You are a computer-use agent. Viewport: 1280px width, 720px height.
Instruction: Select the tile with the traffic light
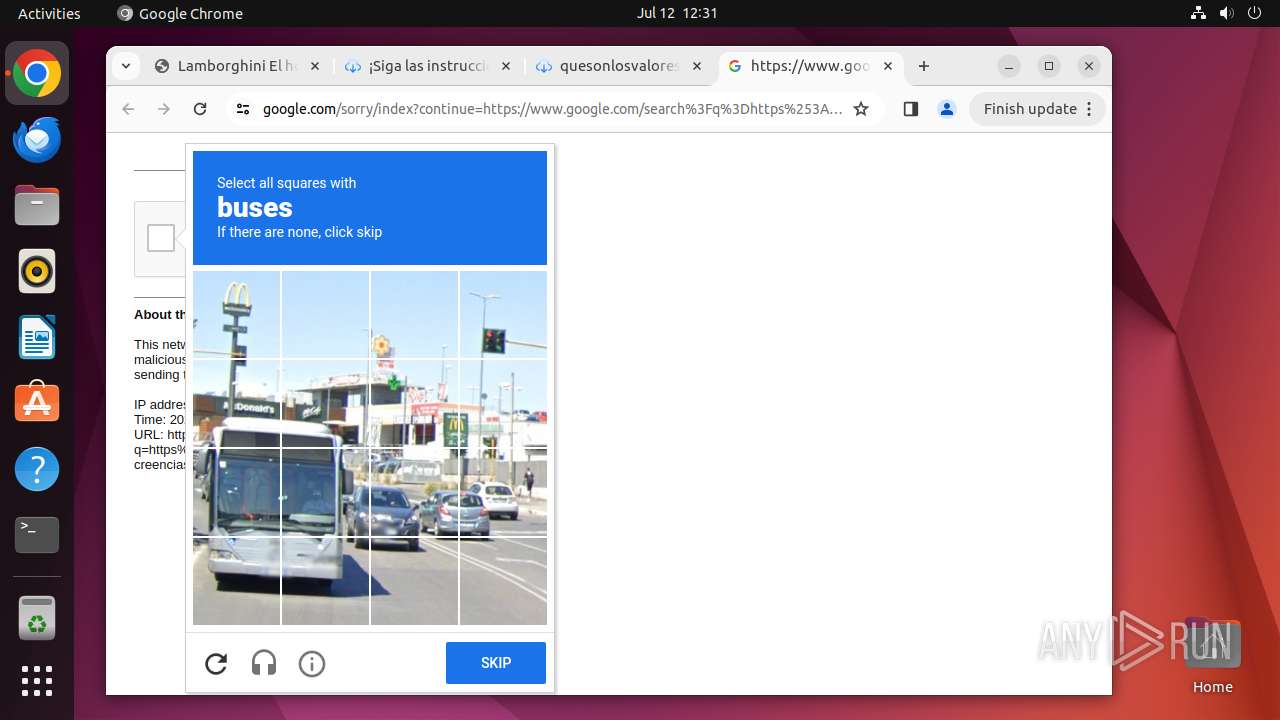(x=503, y=314)
